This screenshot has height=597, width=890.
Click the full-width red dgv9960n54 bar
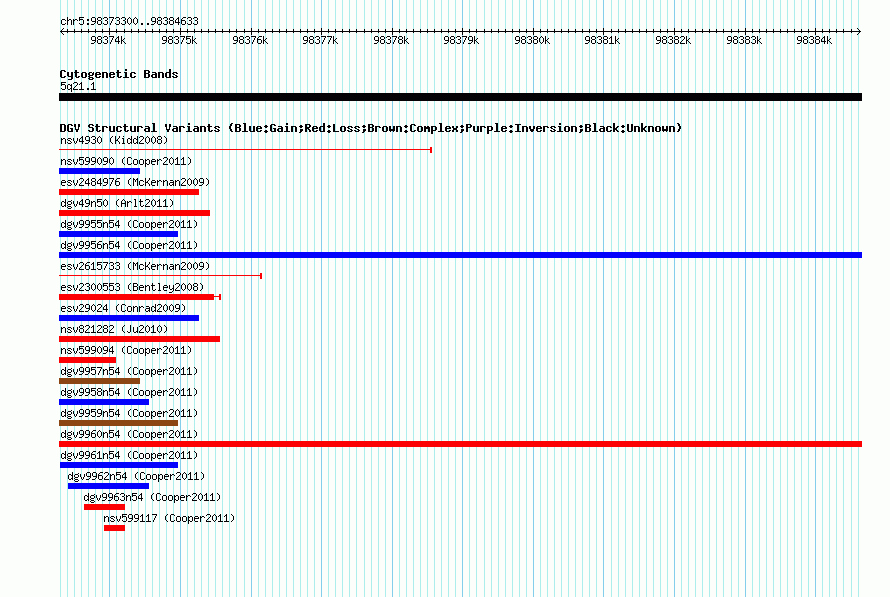pyautogui.click(x=460, y=444)
